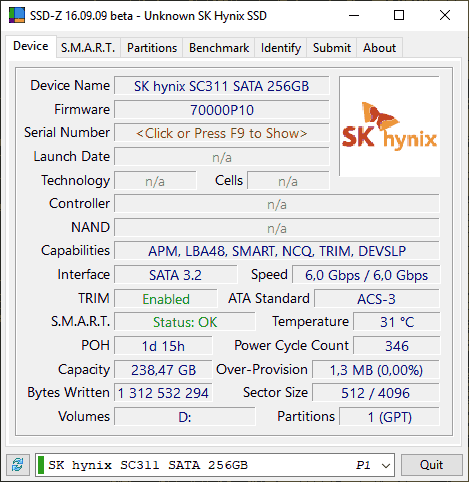Click the Volumes value D:
Image resolution: width=469 pixels, height=482 pixels.
click(x=185, y=417)
